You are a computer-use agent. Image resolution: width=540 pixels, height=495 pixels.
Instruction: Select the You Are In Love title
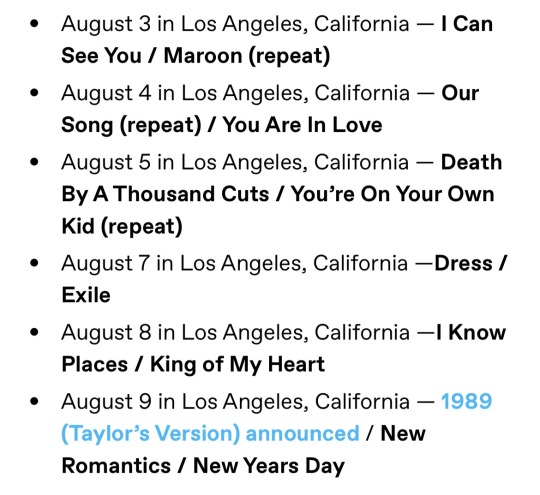pos(302,125)
